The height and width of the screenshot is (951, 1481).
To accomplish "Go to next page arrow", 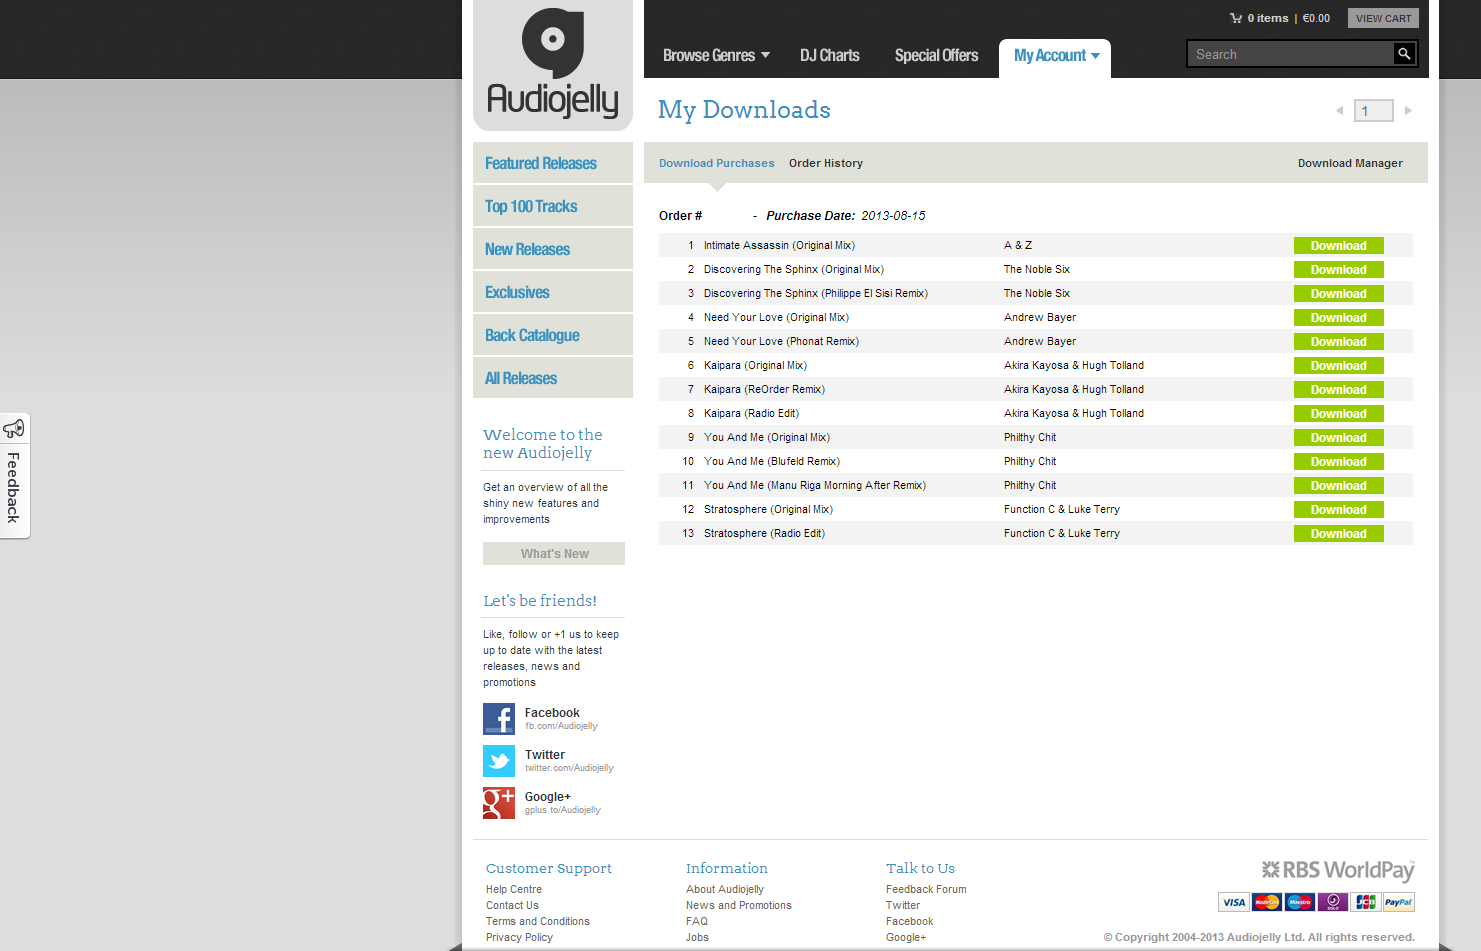I will pyautogui.click(x=1408, y=111).
